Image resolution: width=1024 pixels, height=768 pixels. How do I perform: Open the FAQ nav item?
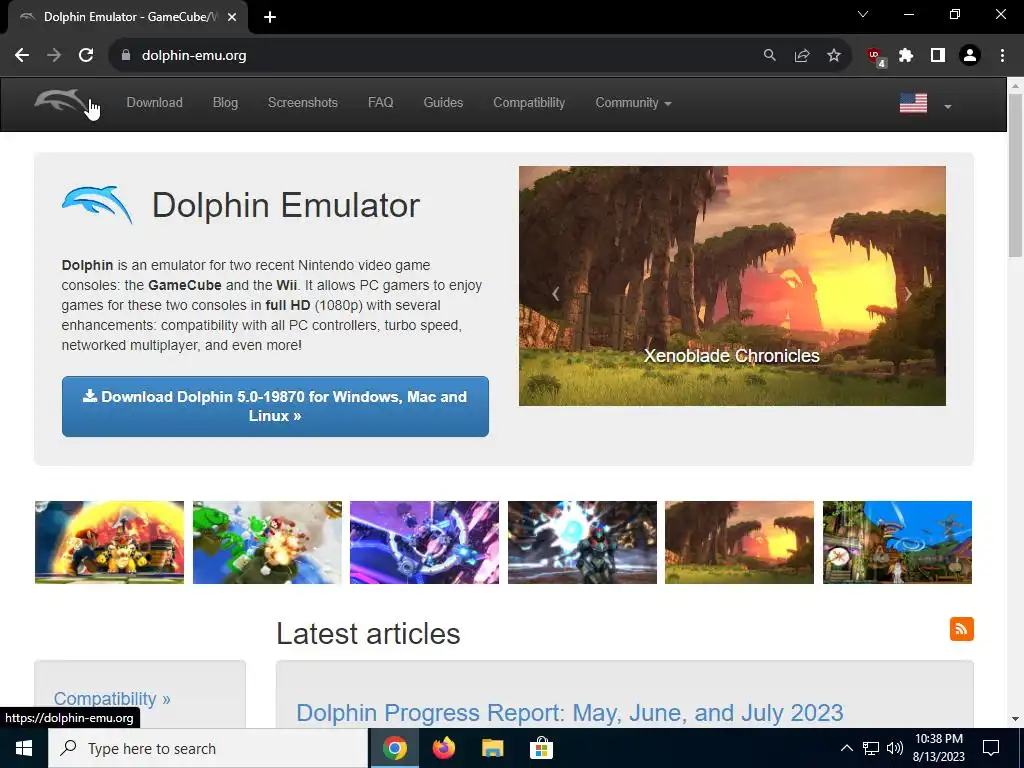tap(381, 103)
